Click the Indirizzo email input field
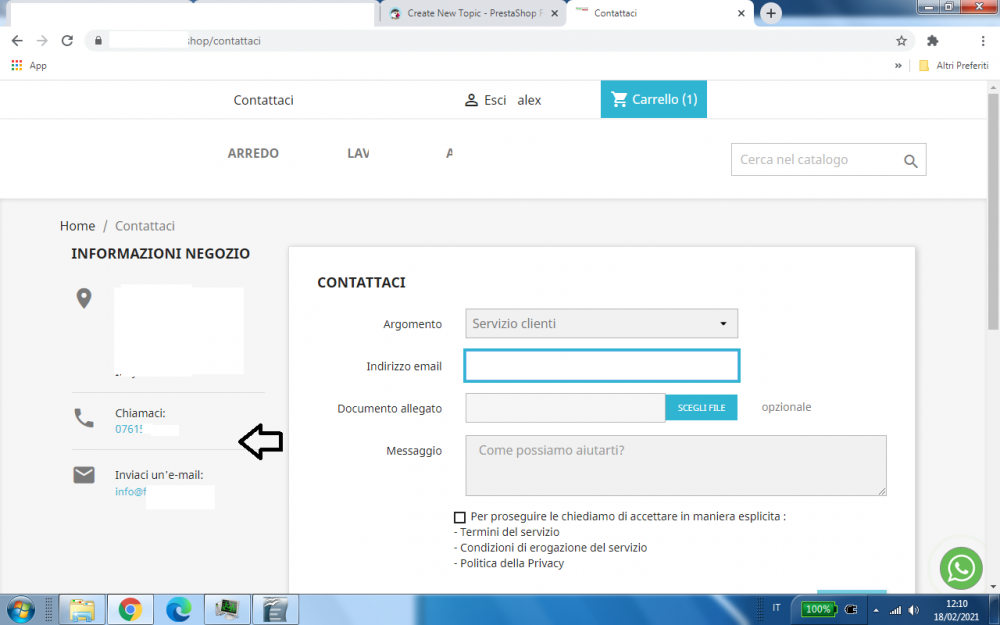 (601, 366)
